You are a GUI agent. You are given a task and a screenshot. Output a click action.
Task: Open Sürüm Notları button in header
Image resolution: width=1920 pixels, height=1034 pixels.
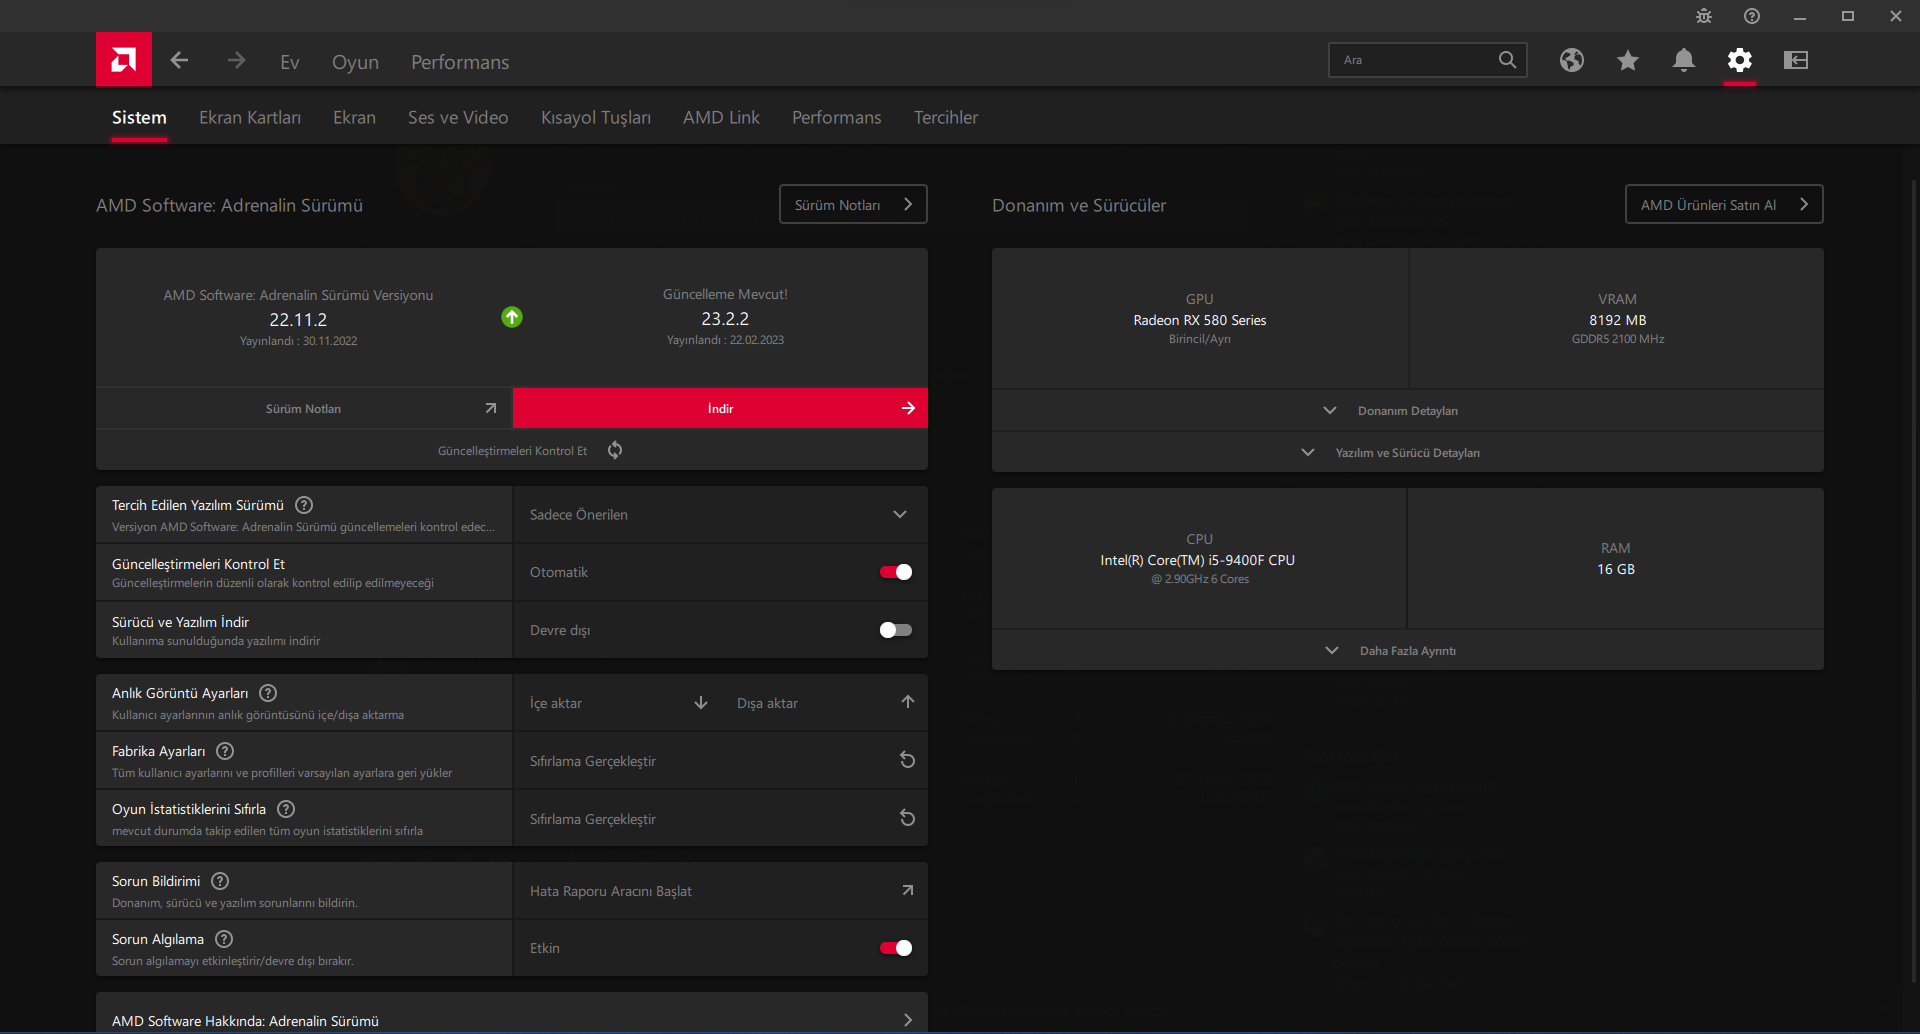point(853,204)
